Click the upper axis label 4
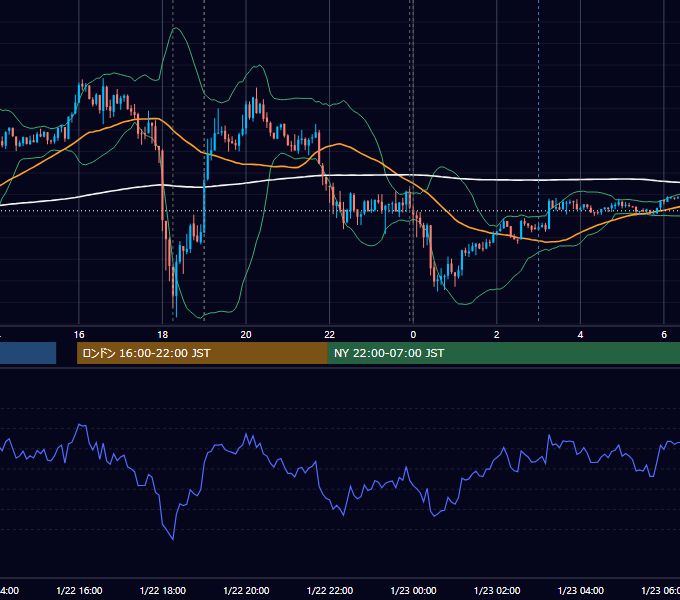The height and width of the screenshot is (600, 680). (580, 335)
